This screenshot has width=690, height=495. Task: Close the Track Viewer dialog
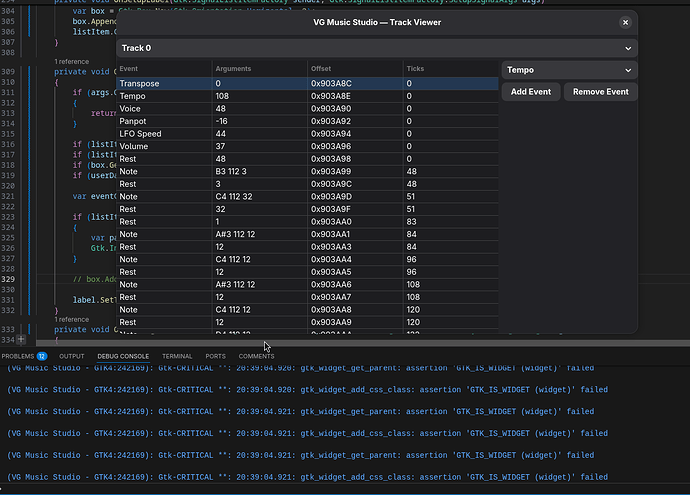tap(625, 22)
